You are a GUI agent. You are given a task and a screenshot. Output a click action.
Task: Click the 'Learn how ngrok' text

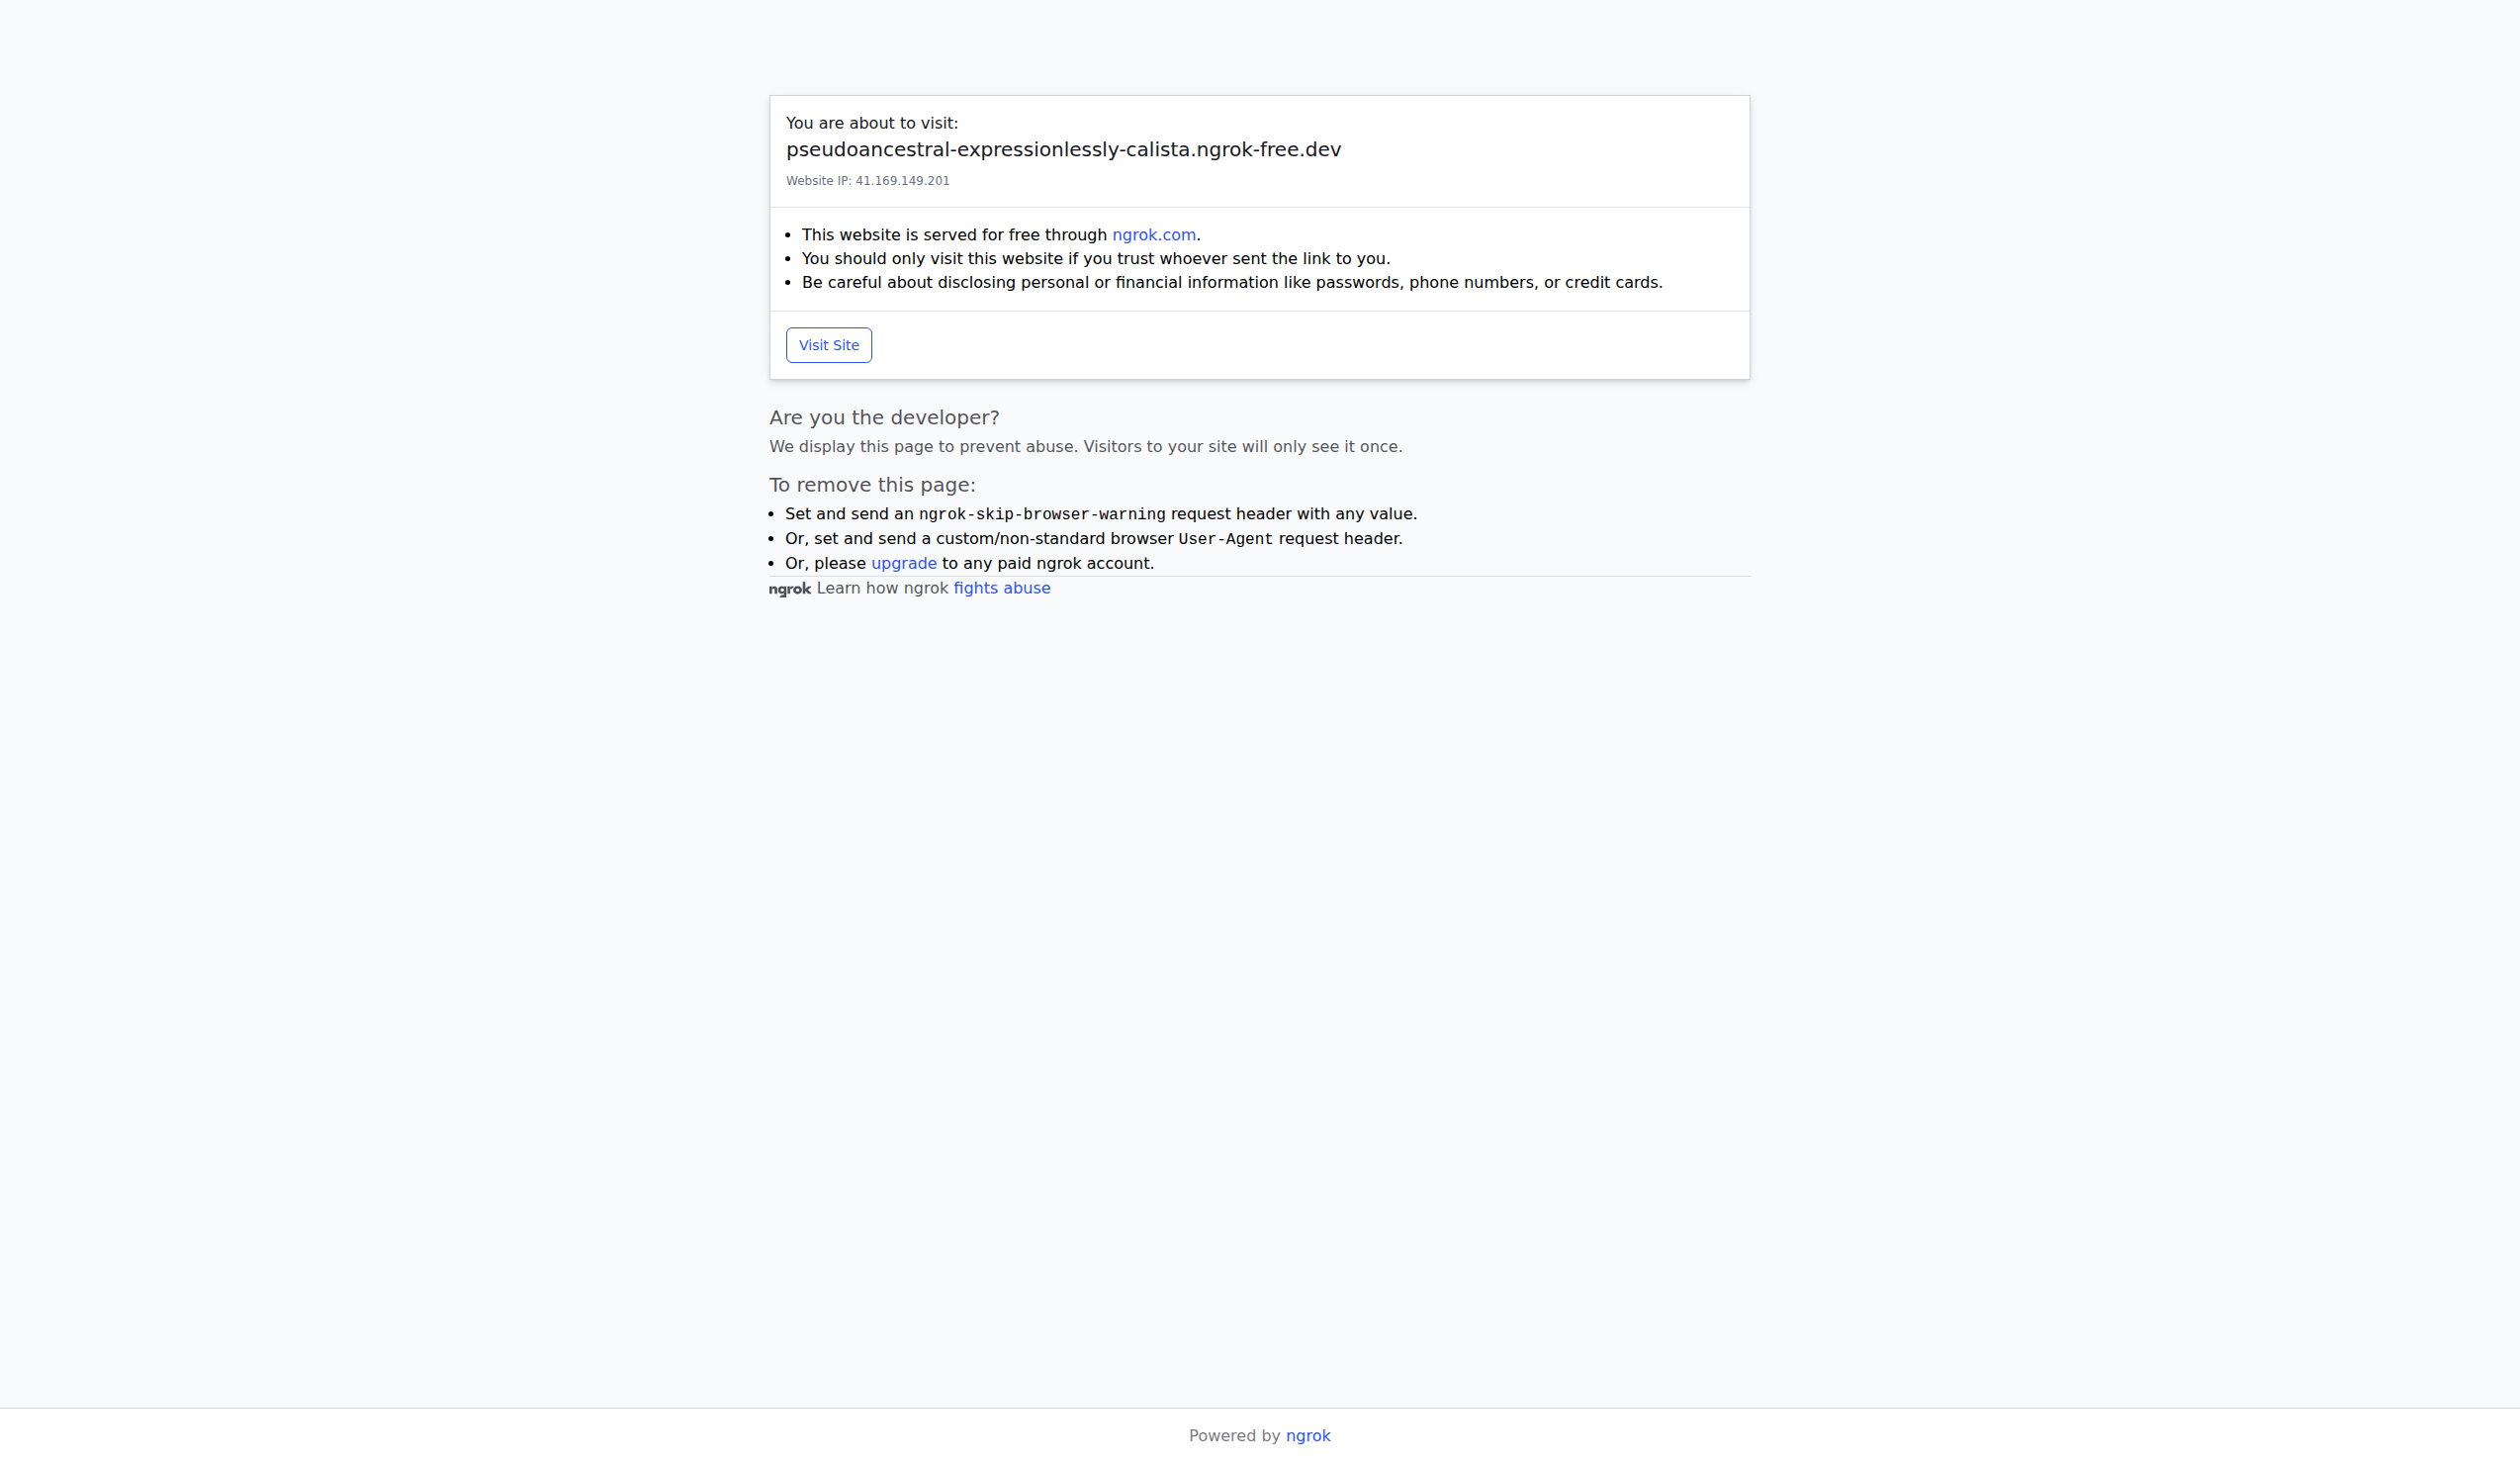881,588
